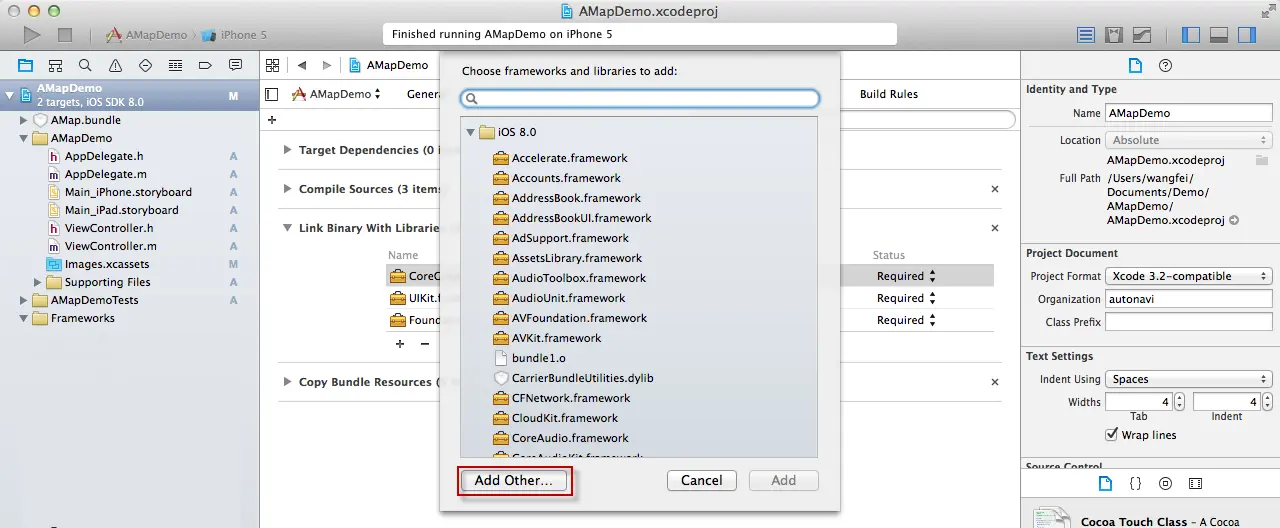The image size is (1280, 528).
Task: Open the Report navigator speech-bubble icon
Action: (235, 65)
